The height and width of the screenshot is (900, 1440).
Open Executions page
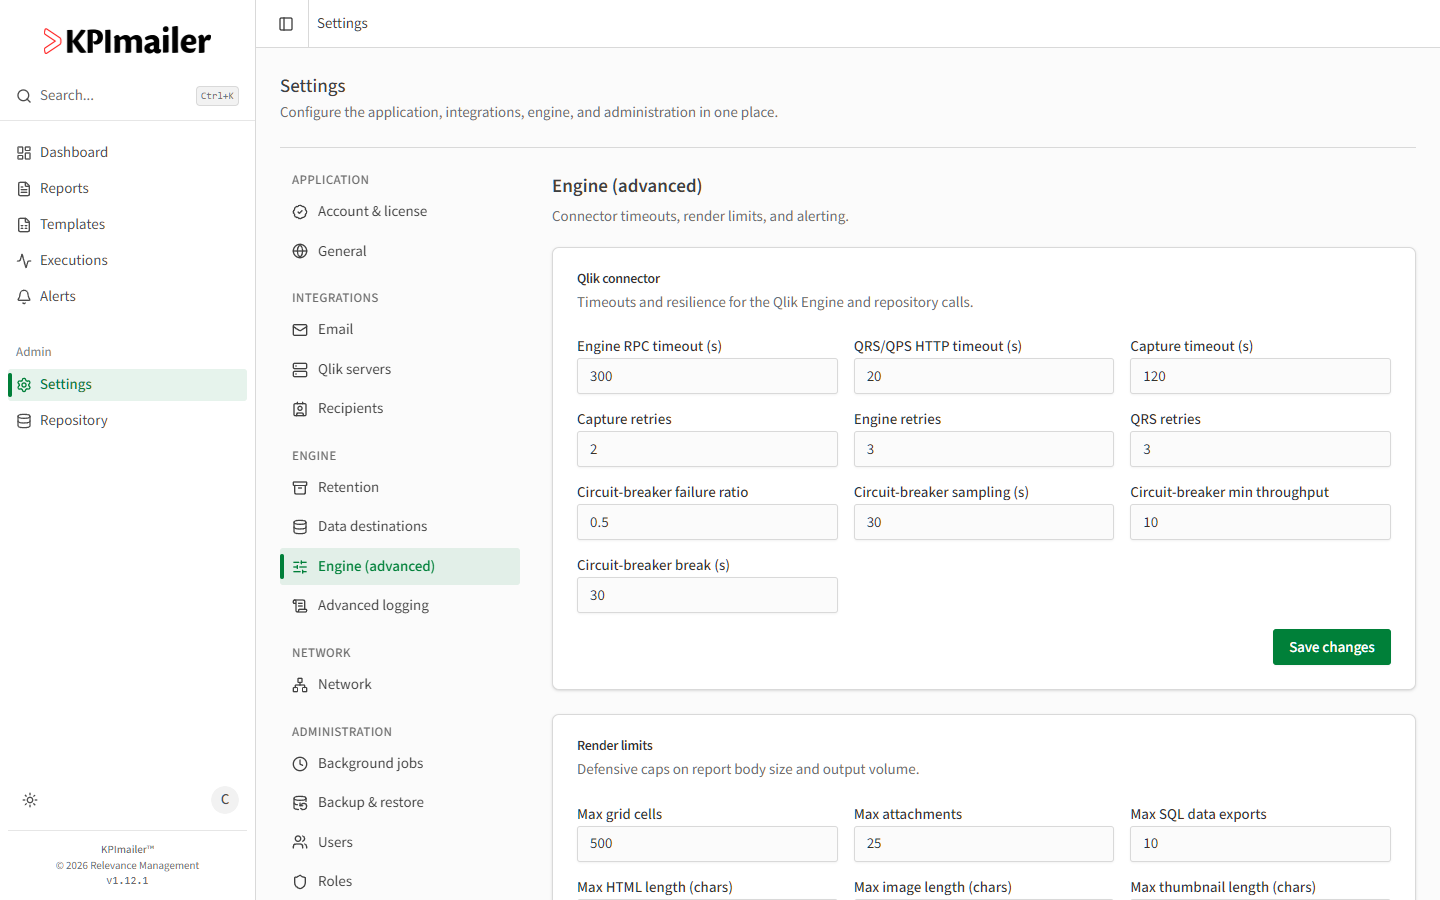(x=127, y=261)
